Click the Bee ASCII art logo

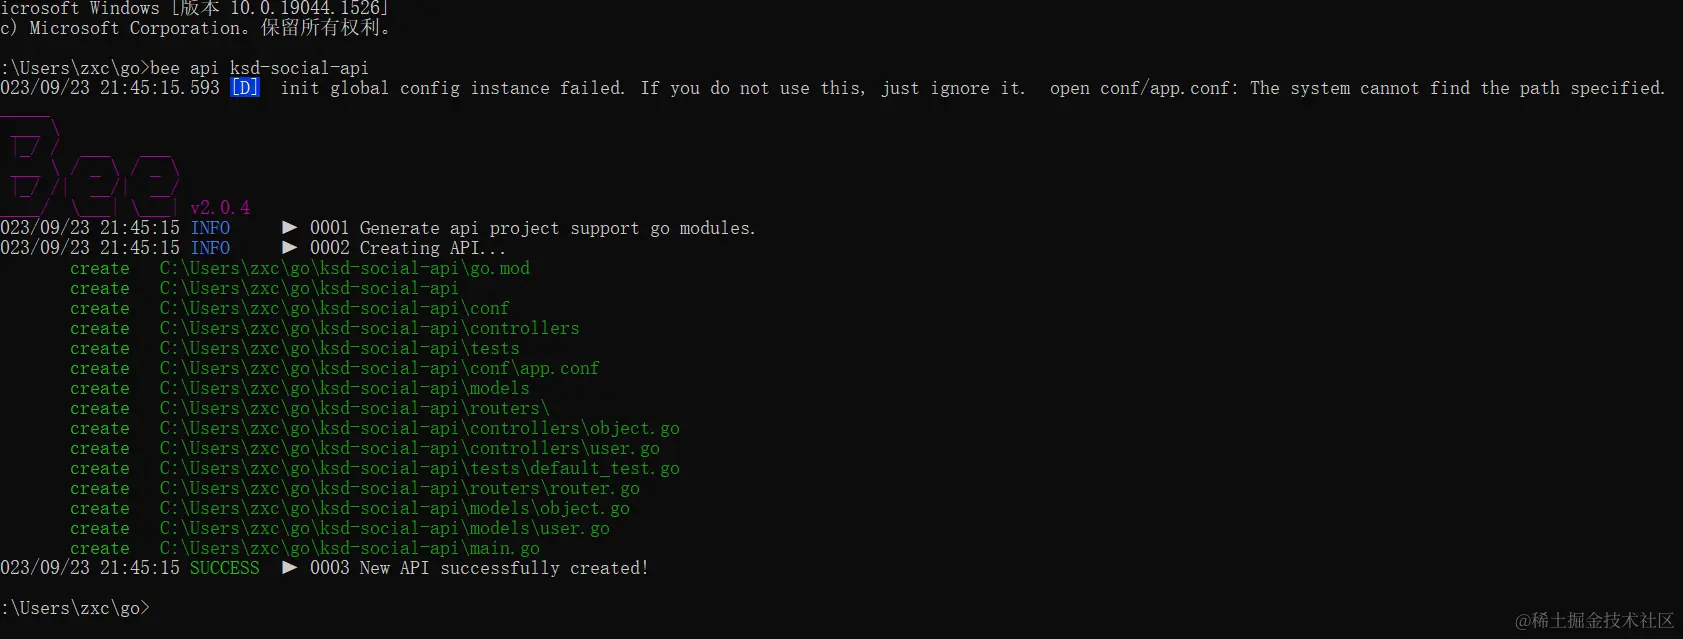point(90,168)
